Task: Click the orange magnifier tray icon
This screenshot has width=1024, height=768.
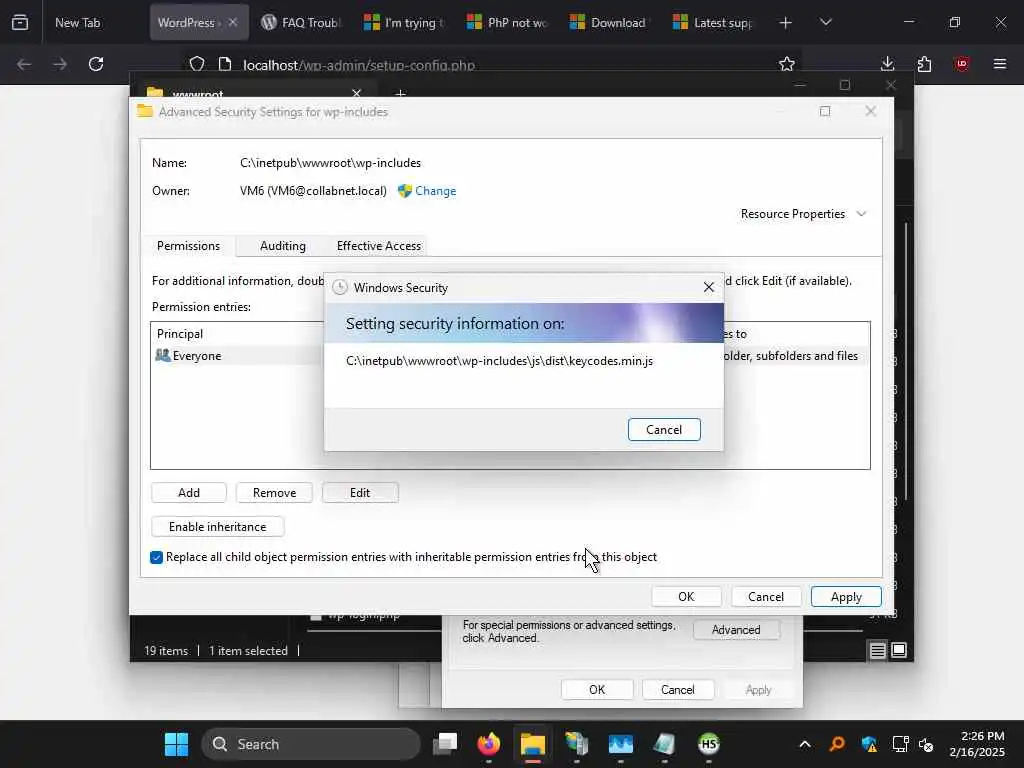Action: click(x=837, y=744)
